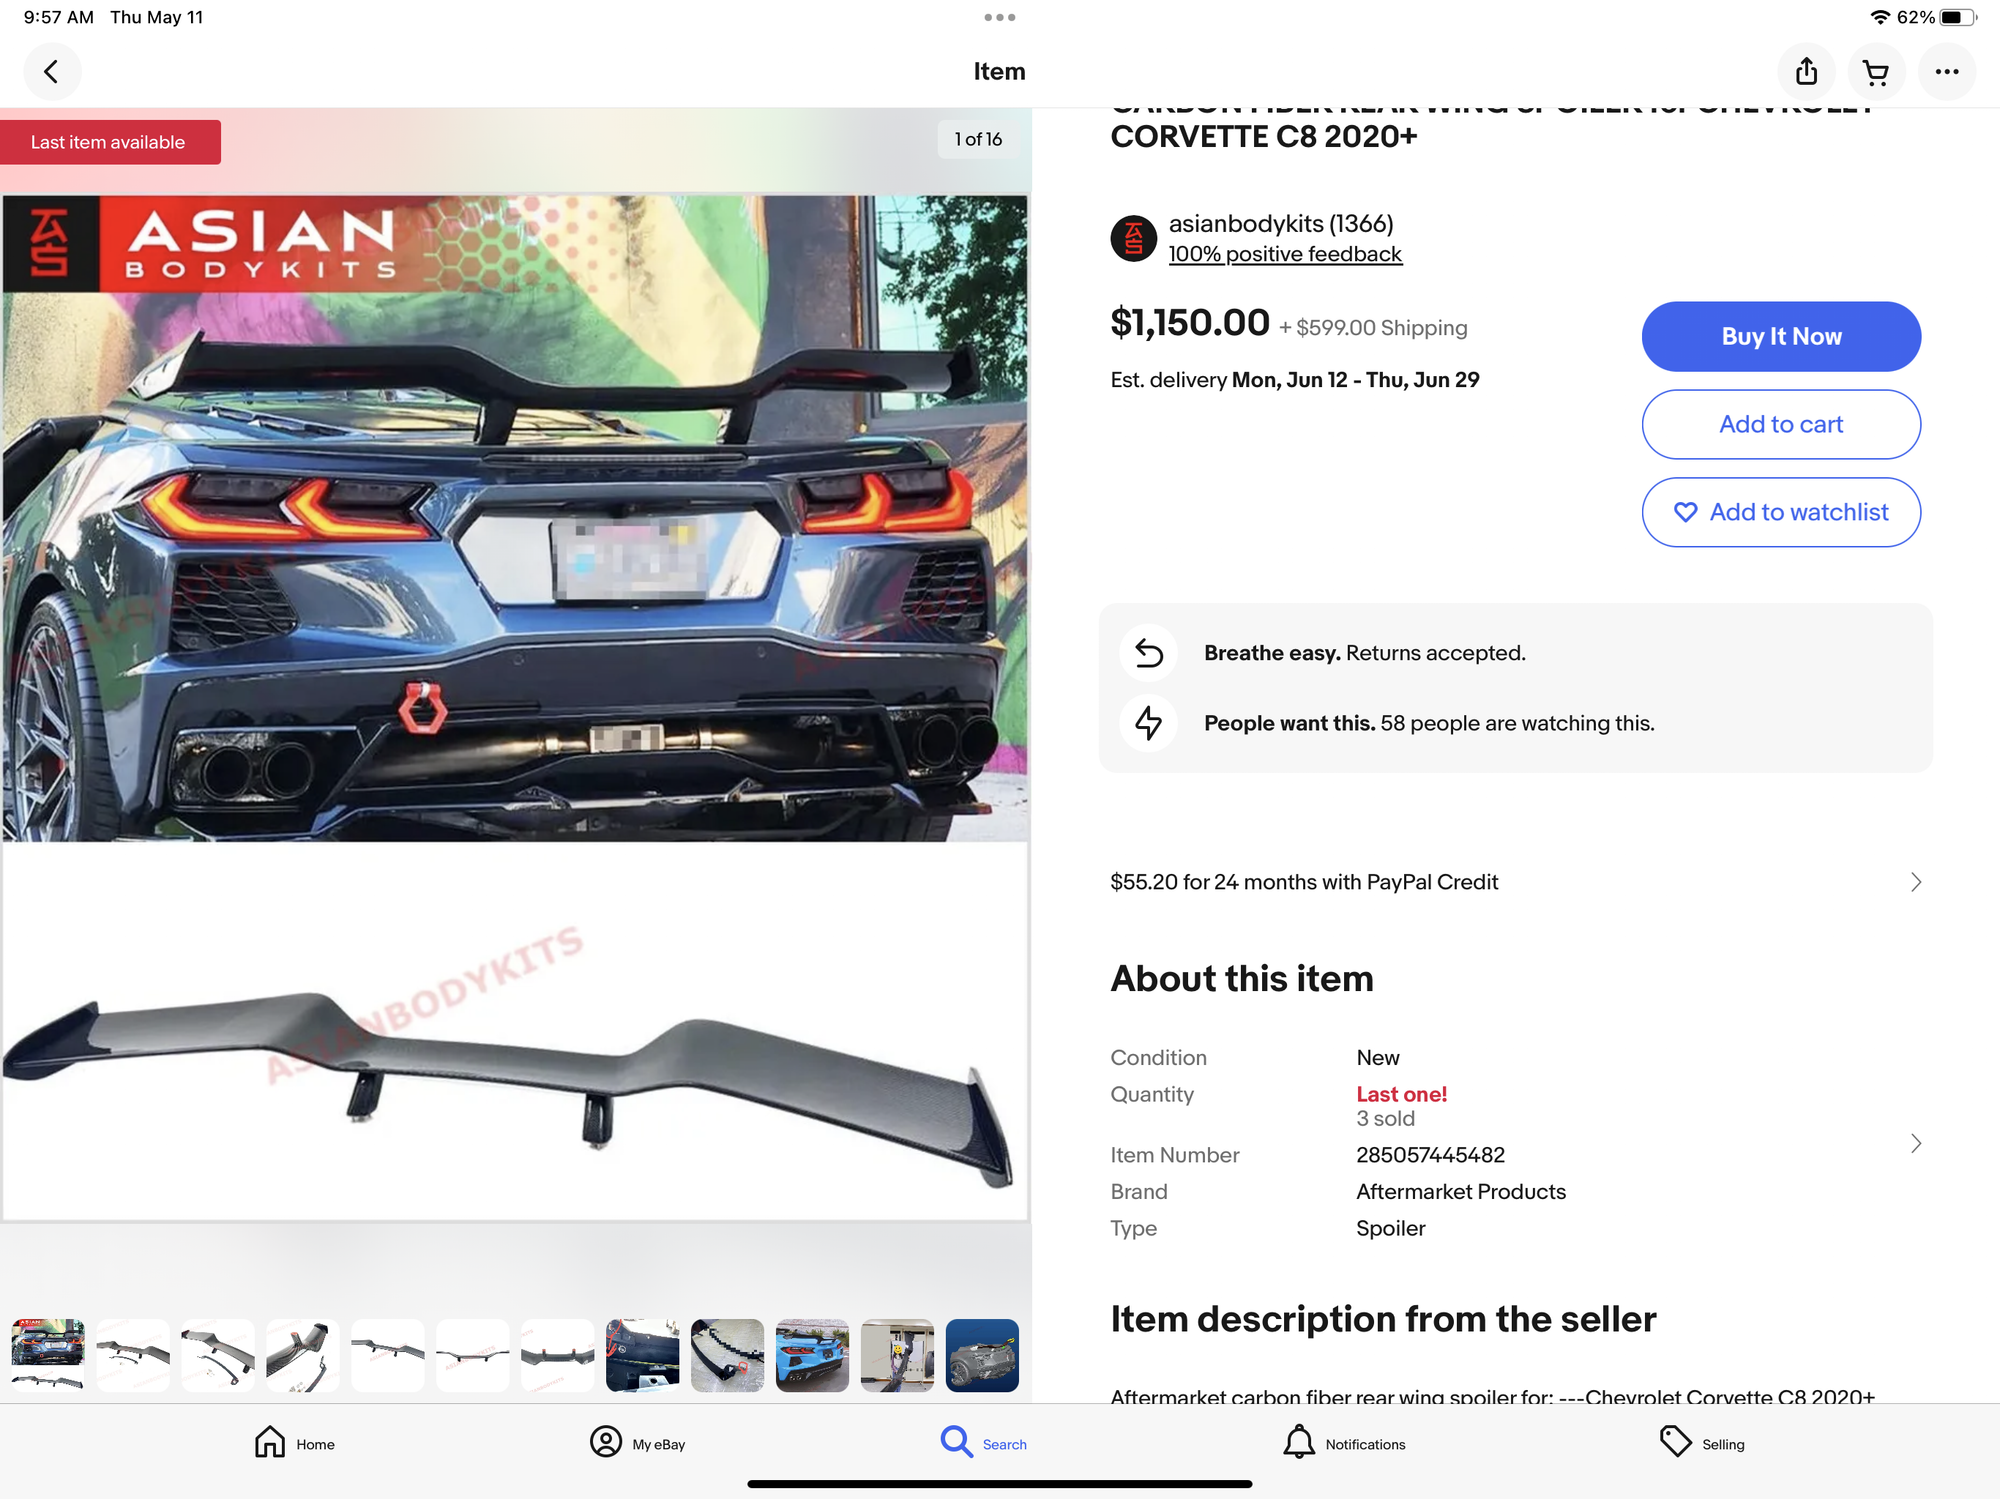Select the light blue Corvette thumbnail
This screenshot has height=1499, width=2000.
click(x=812, y=1355)
